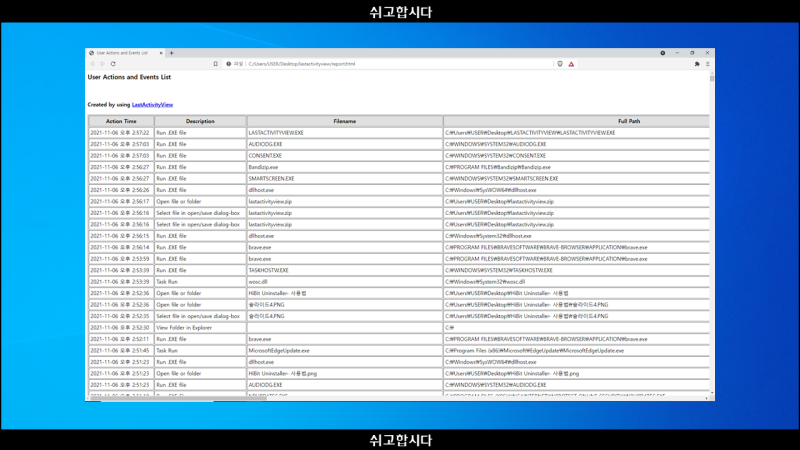The width and height of the screenshot is (800, 450).
Task: Focus the address bar showing report.html
Action: pos(388,64)
